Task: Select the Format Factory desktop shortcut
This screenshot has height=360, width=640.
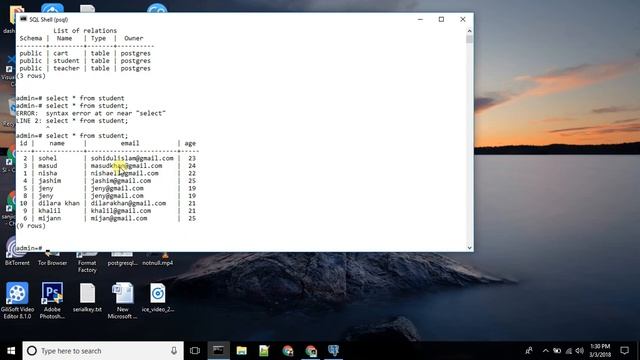Action: [x=87, y=262]
